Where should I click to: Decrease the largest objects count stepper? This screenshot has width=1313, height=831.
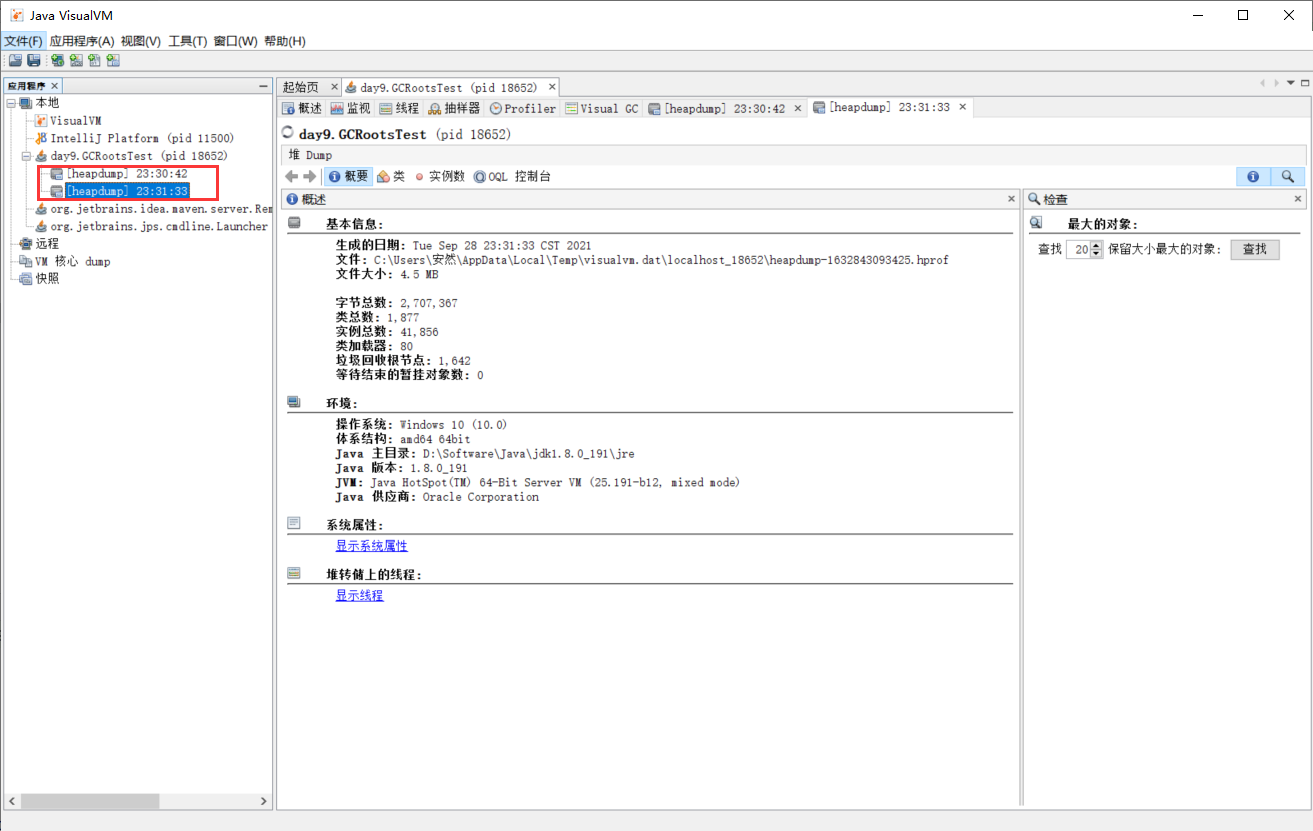click(x=1097, y=253)
